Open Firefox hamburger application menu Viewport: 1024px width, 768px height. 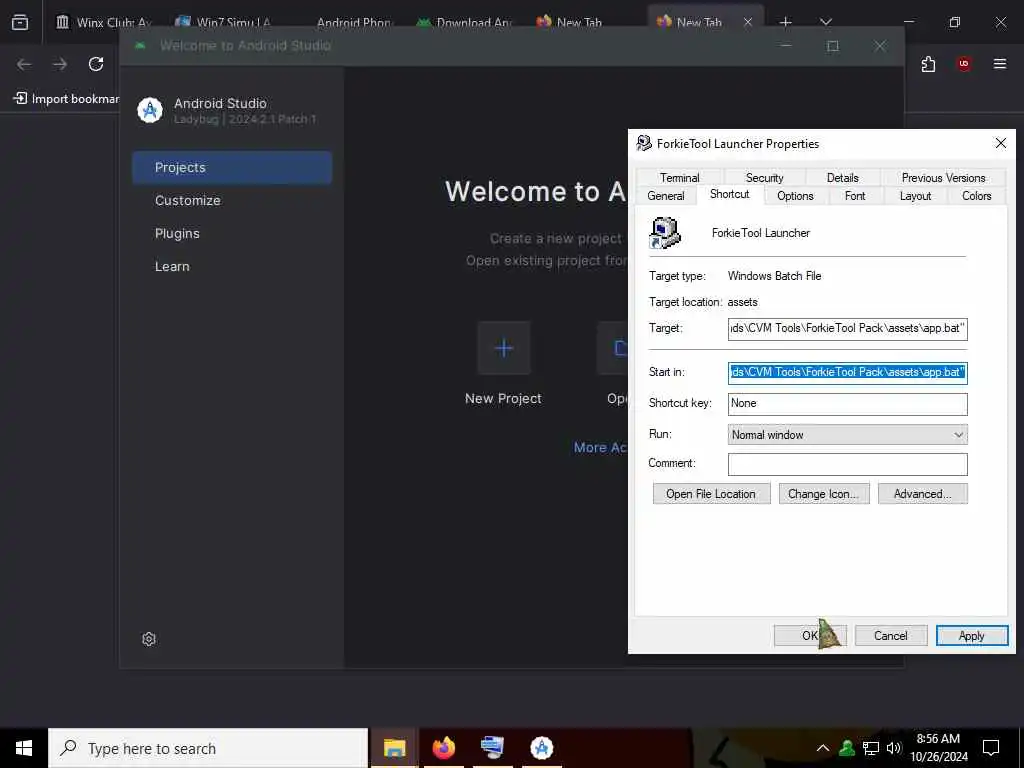(x=1000, y=64)
